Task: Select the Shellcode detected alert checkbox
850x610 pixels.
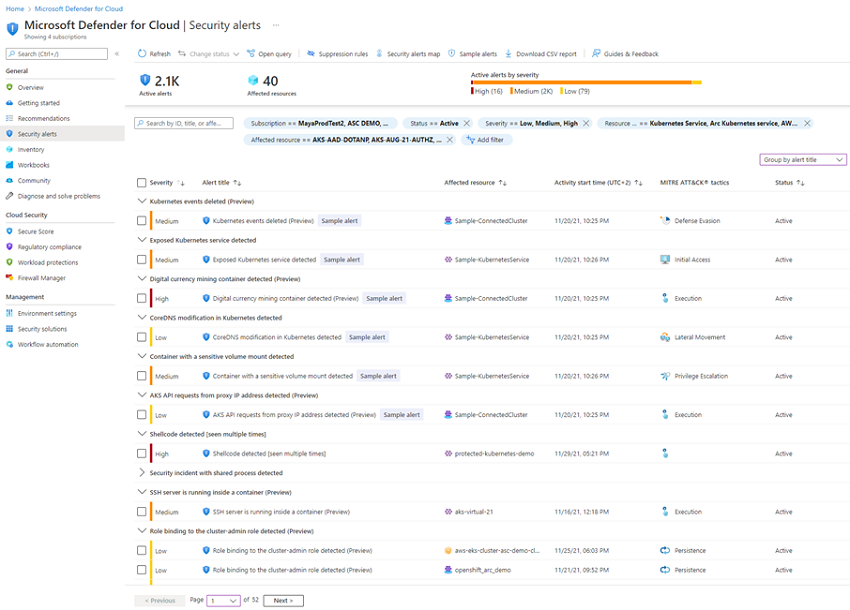Action: [141, 453]
